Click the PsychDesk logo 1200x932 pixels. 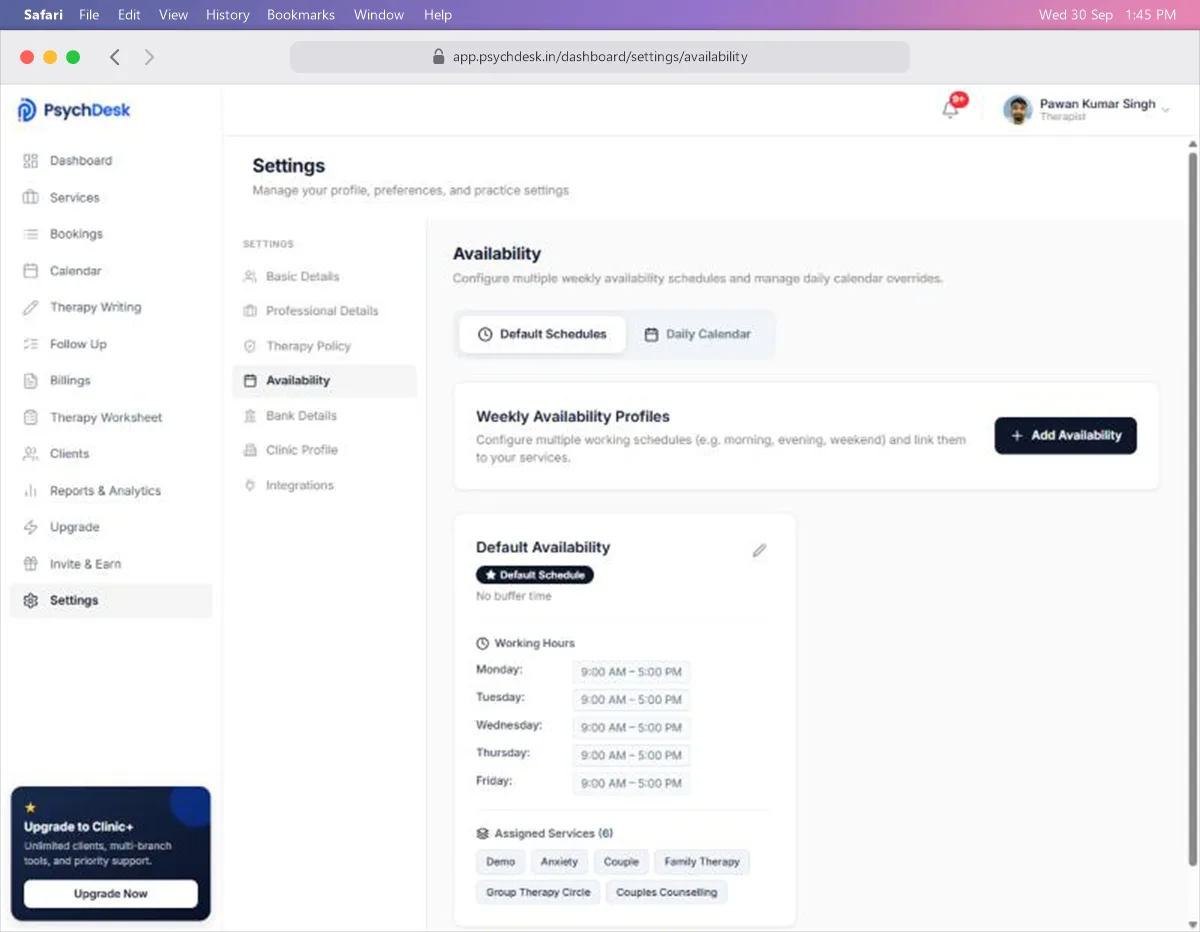[74, 110]
